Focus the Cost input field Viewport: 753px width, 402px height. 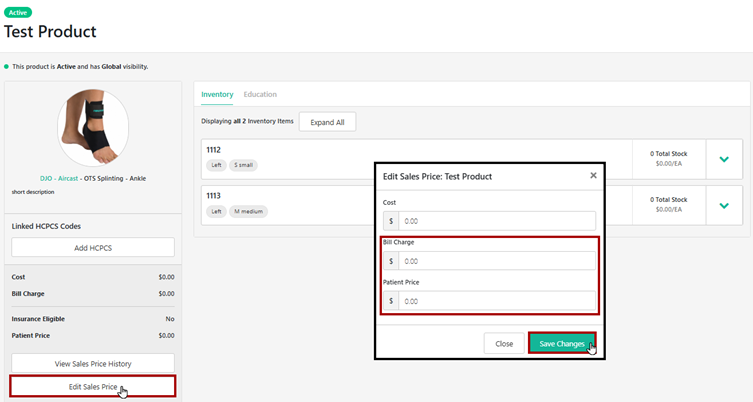(x=496, y=221)
